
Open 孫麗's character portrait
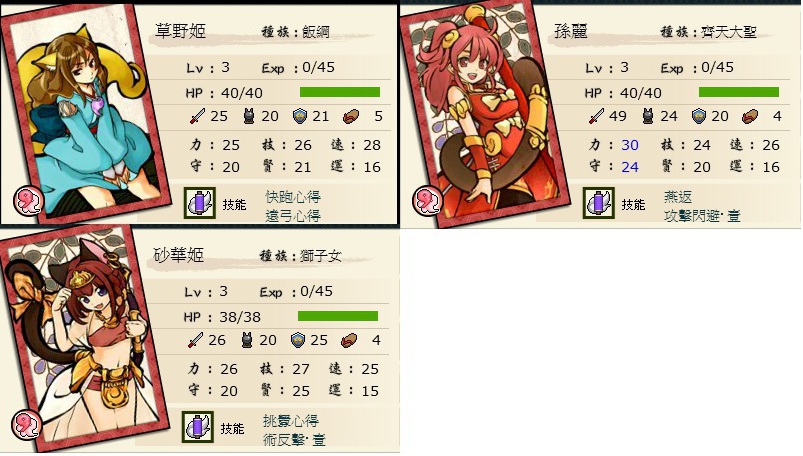[x=484, y=114]
